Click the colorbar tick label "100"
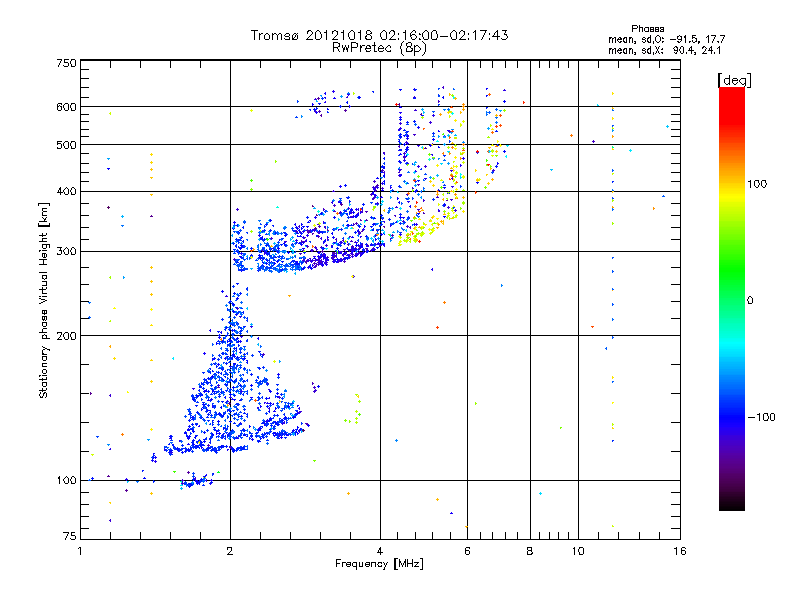The width and height of the screenshot is (800, 600). coord(757,184)
